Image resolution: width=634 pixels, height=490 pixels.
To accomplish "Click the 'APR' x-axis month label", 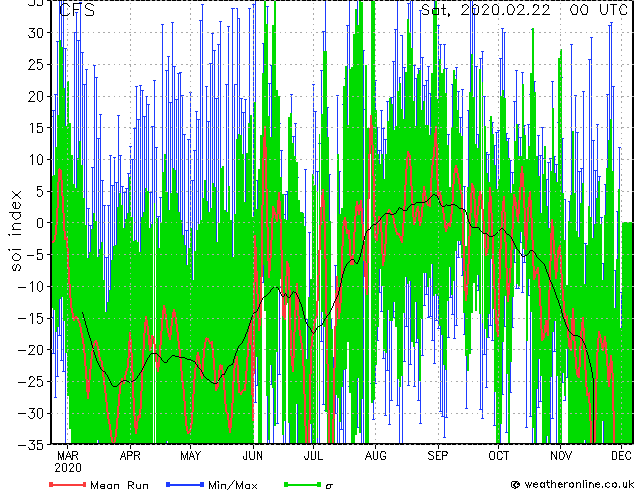I will [130, 456].
